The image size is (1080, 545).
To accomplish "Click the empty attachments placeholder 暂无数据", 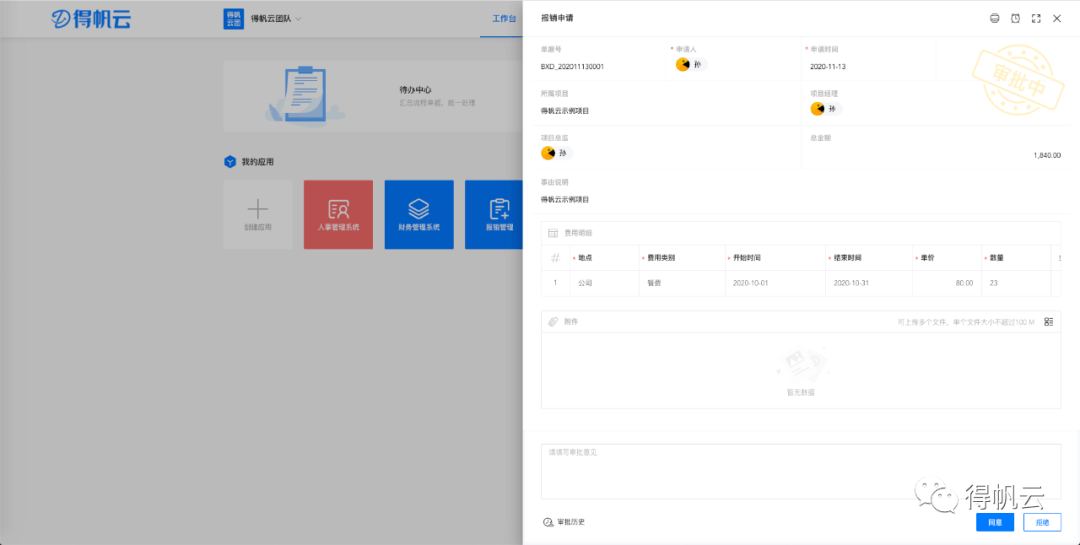I will 800,371.
